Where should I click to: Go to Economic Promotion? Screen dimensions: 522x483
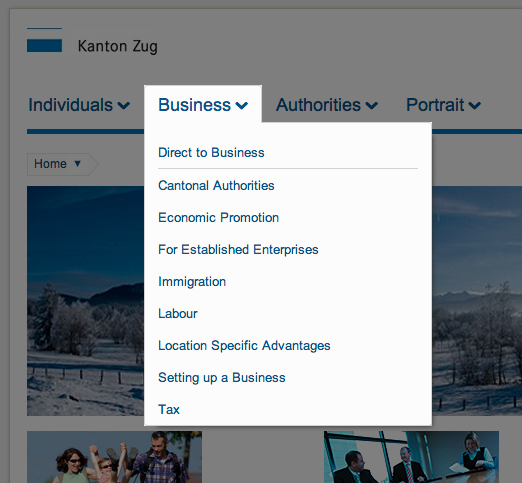[x=218, y=218]
